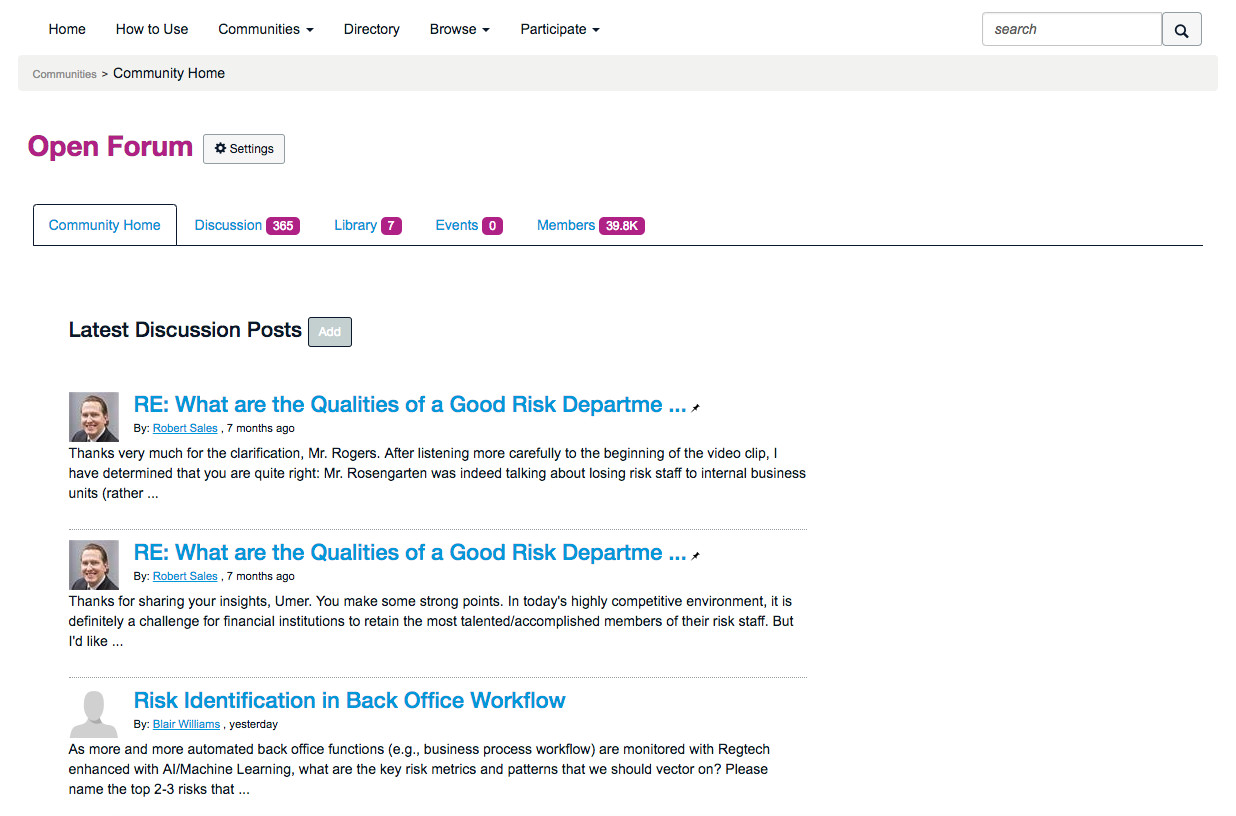Expand the Communities dropdown menu
Screen dimensions: 1236x816
[x=266, y=30]
